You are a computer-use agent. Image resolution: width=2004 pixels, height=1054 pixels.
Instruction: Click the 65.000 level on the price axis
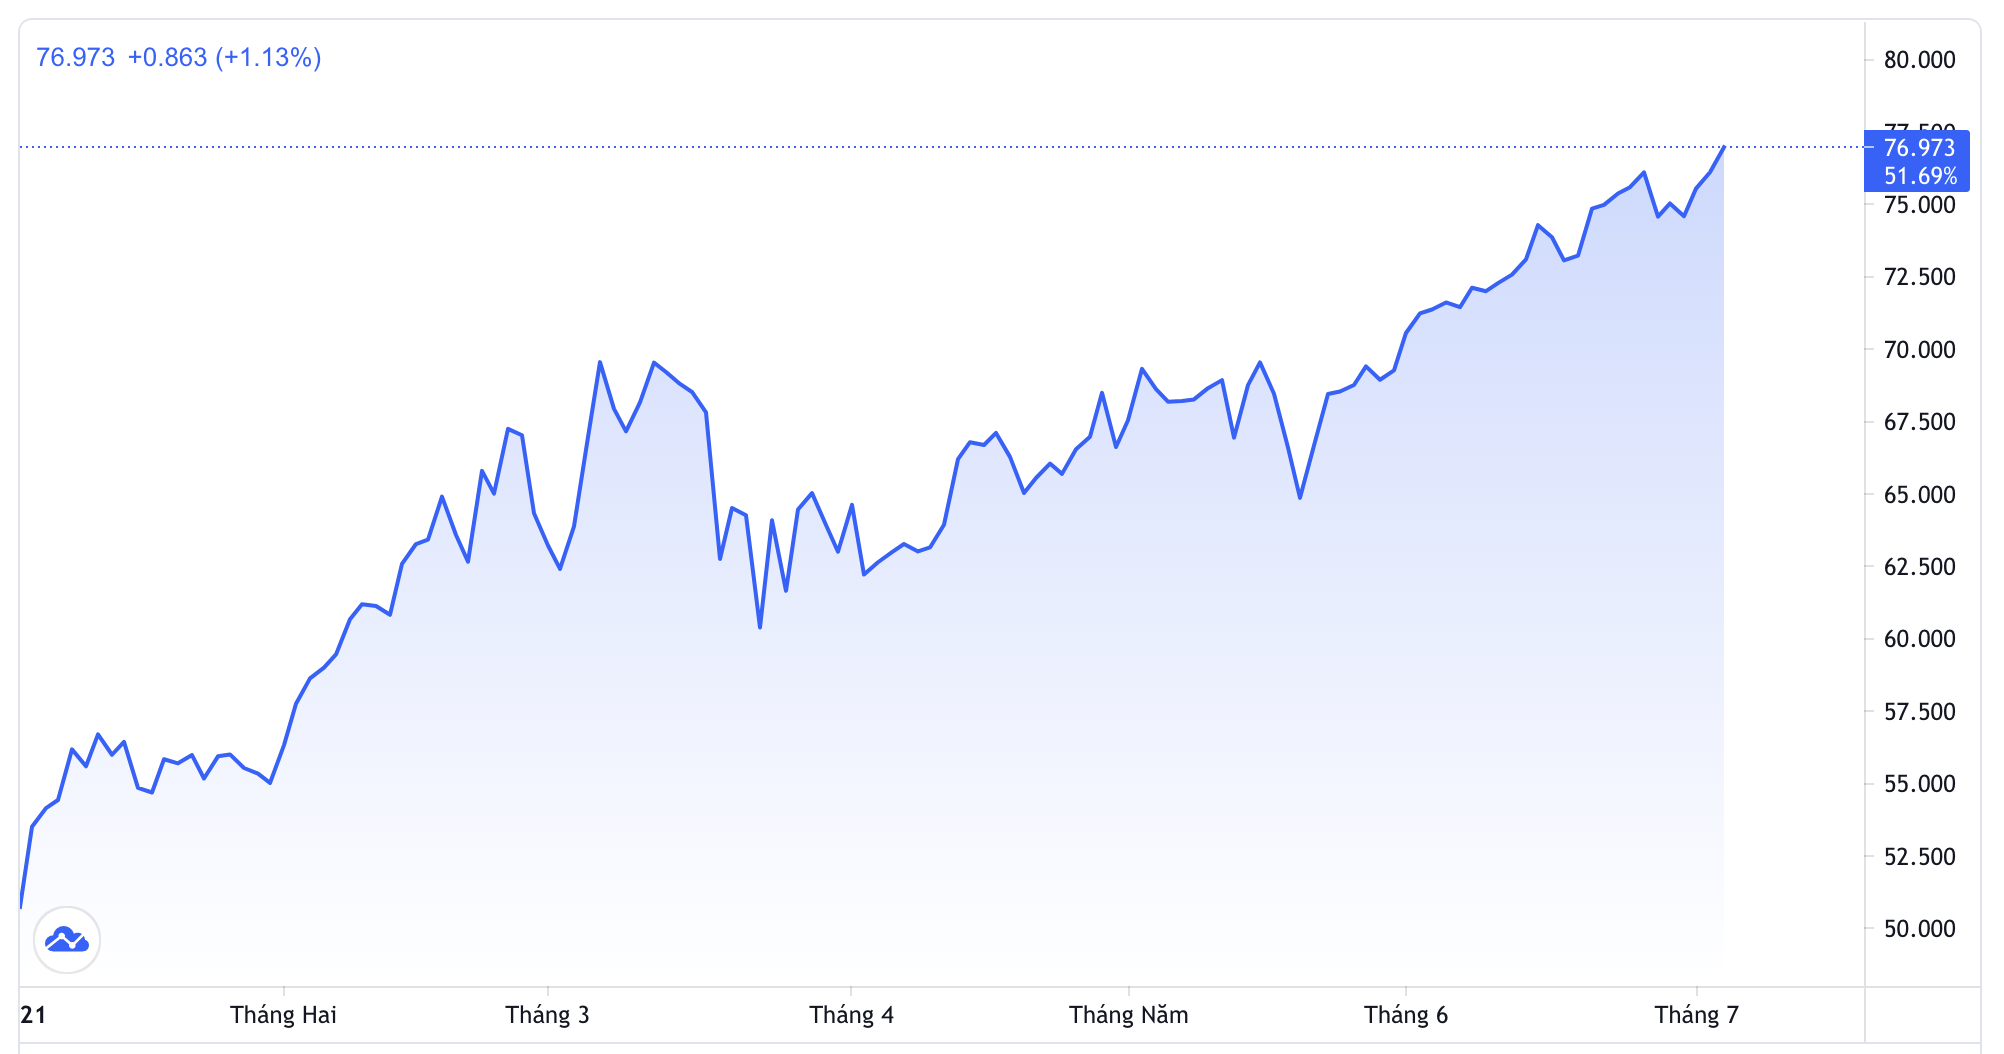pyautogui.click(x=1919, y=495)
